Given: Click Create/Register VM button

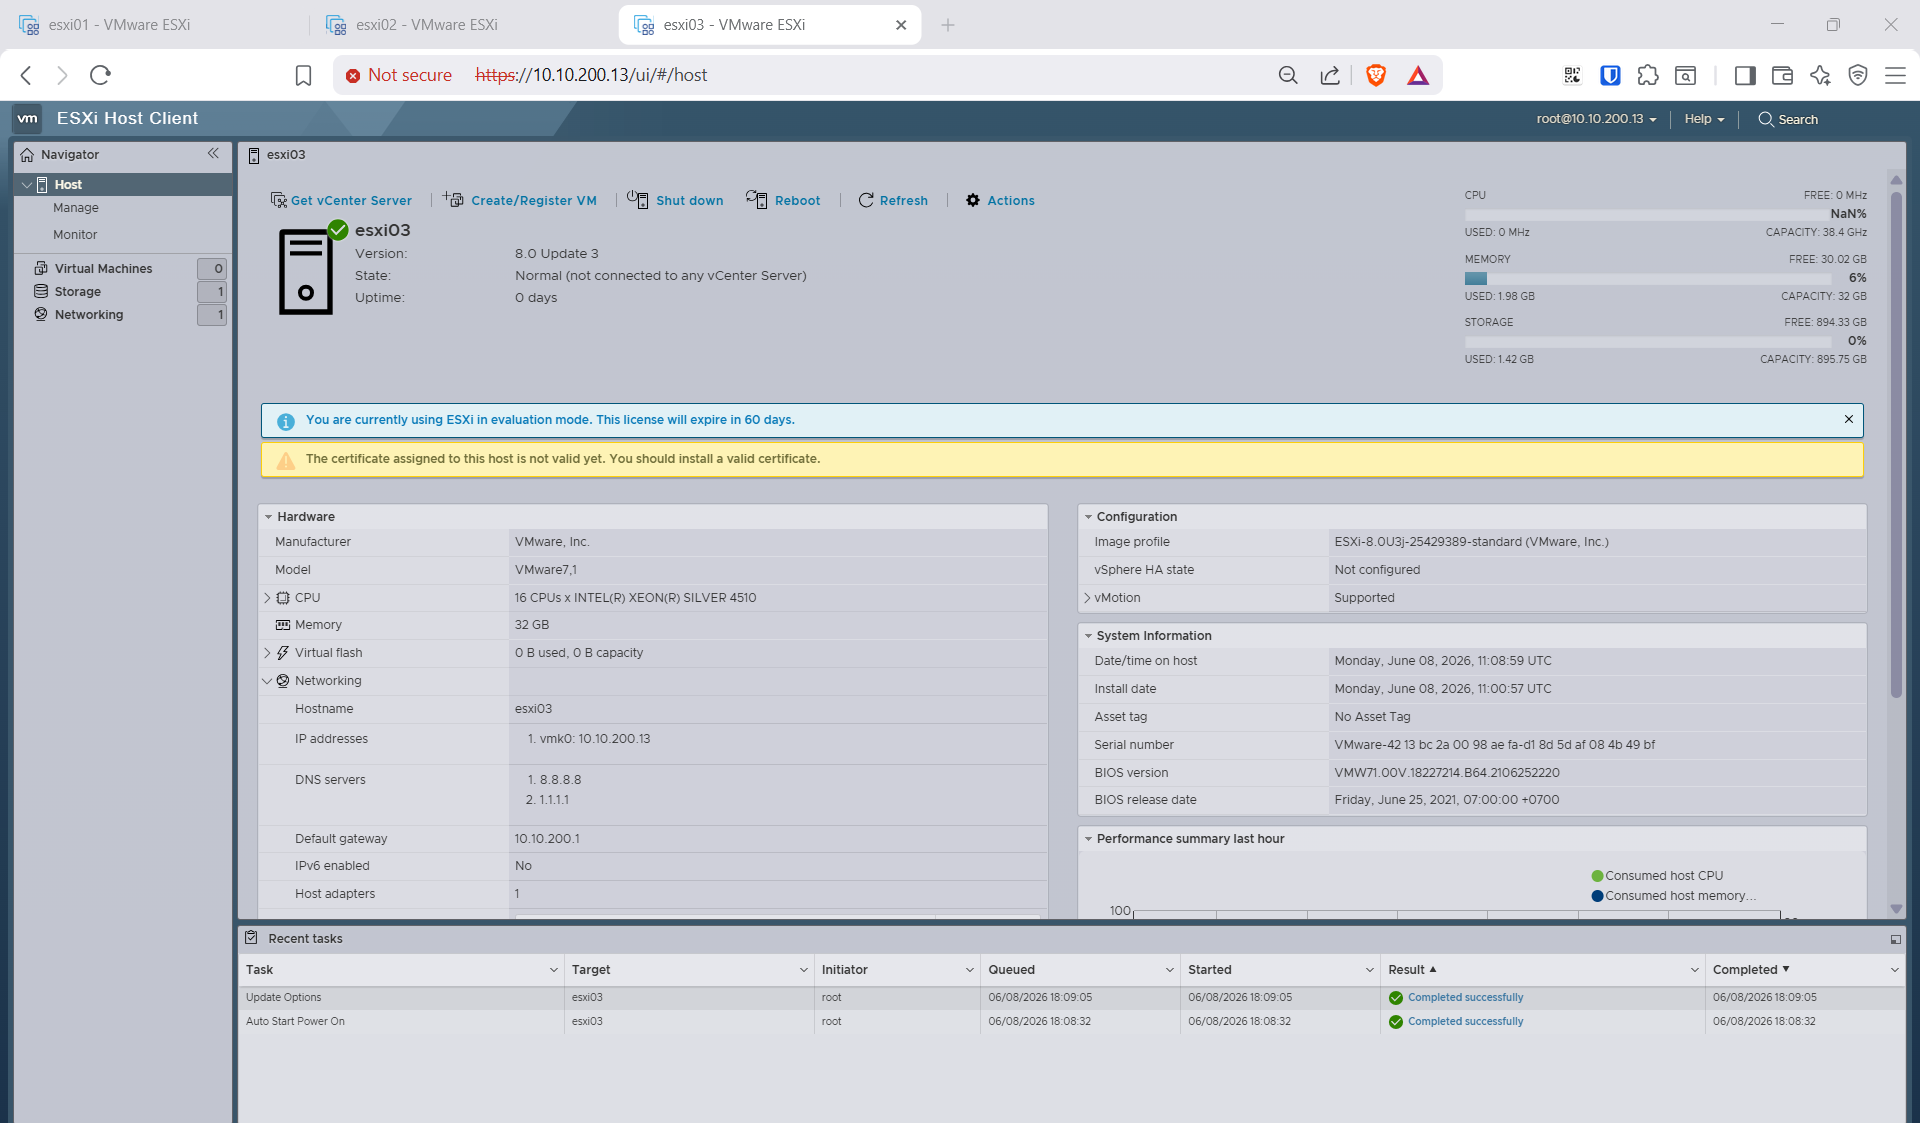Looking at the screenshot, I should point(520,200).
